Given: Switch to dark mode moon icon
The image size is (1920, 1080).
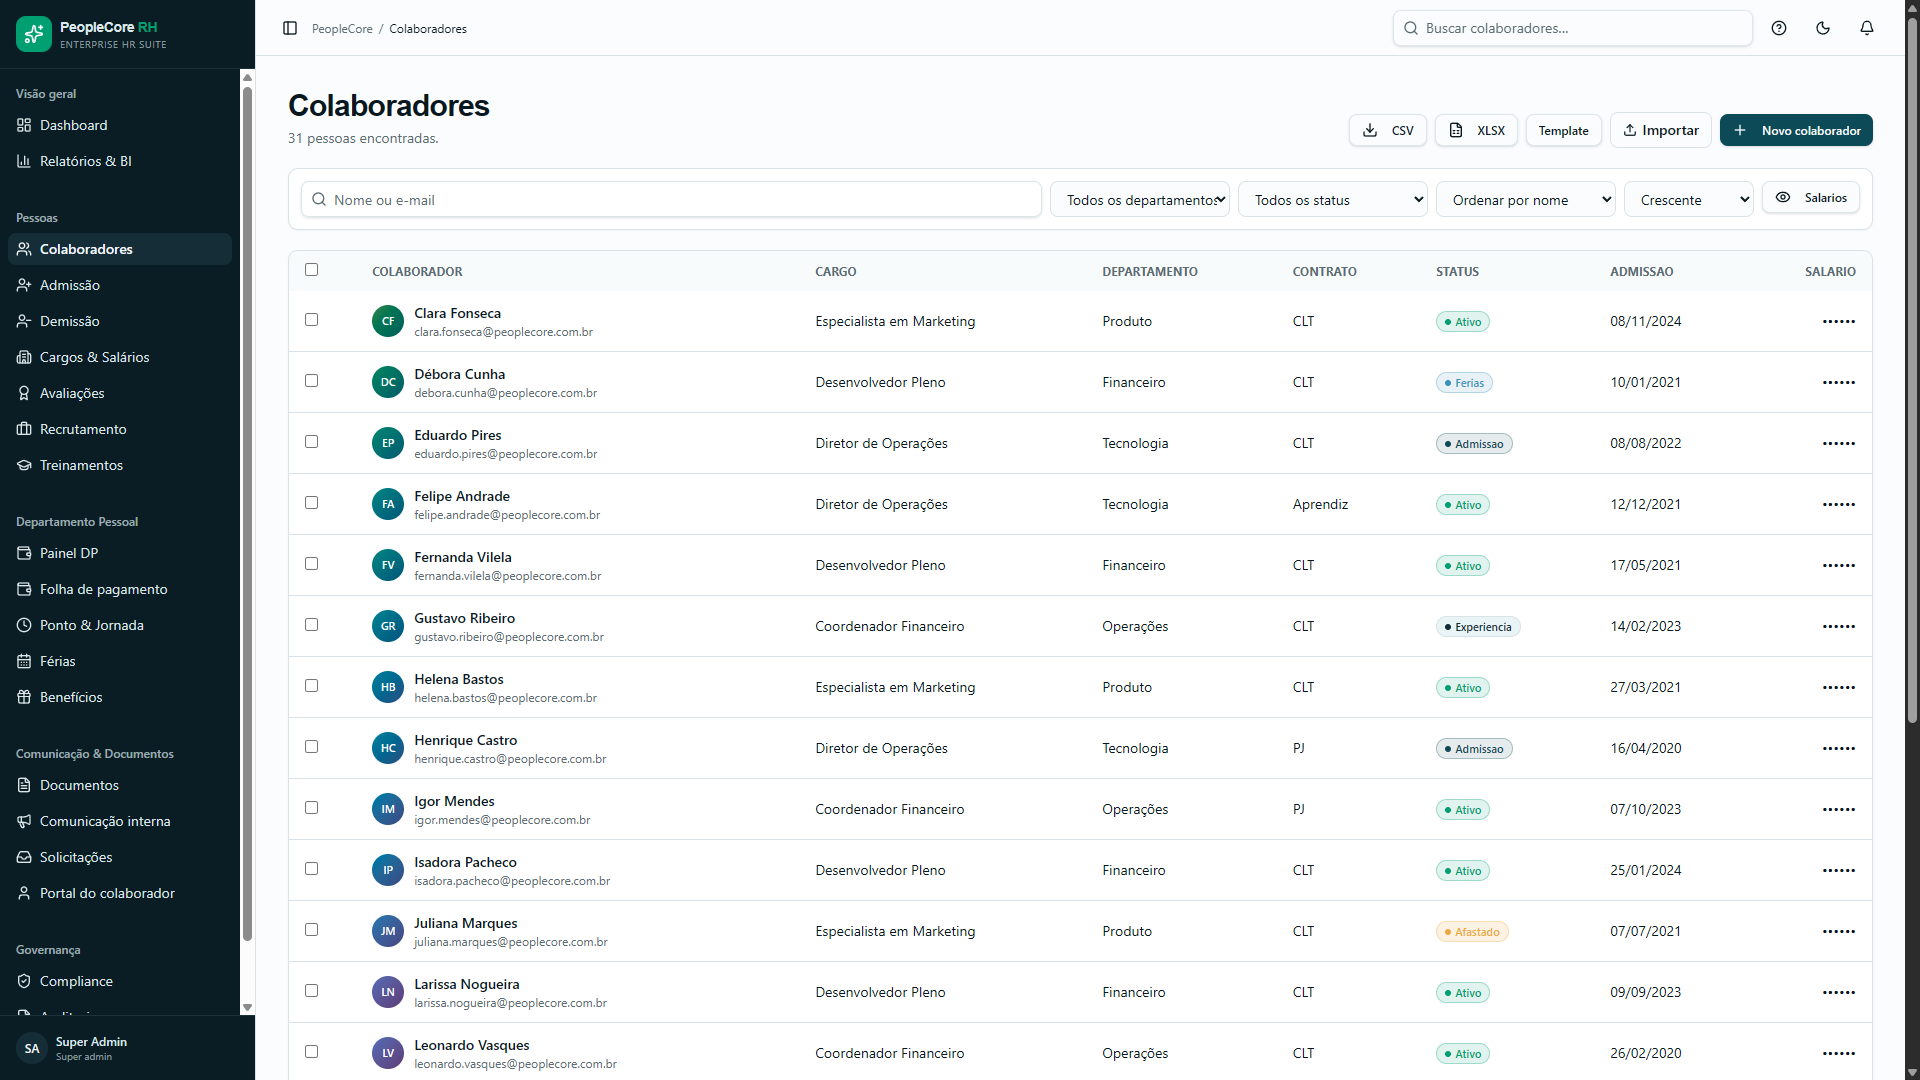Looking at the screenshot, I should tap(1823, 28).
